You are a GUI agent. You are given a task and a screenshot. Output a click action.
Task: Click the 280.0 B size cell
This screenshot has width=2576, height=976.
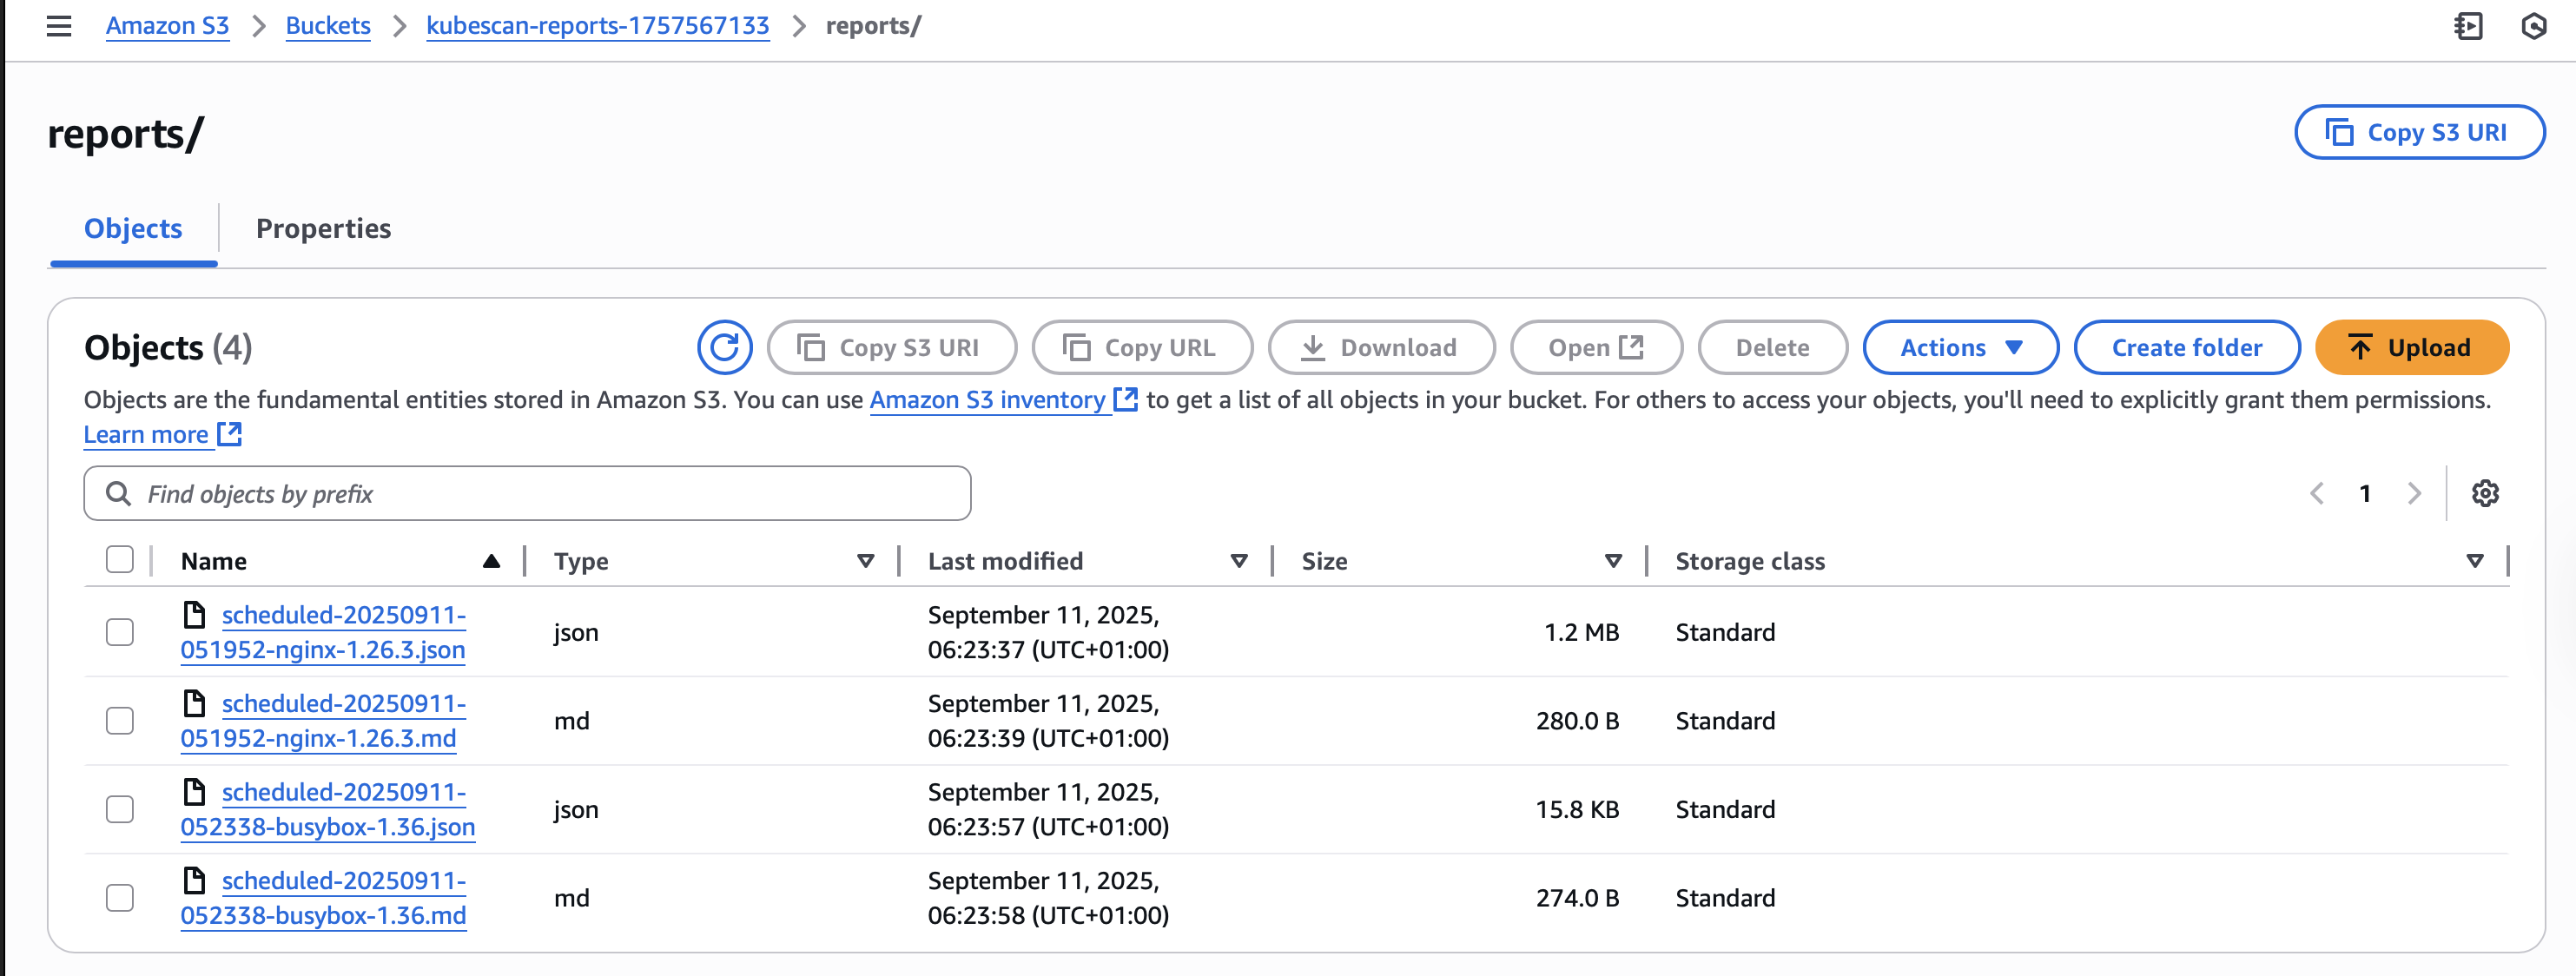pyautogui.click(x=1577, y=720)
